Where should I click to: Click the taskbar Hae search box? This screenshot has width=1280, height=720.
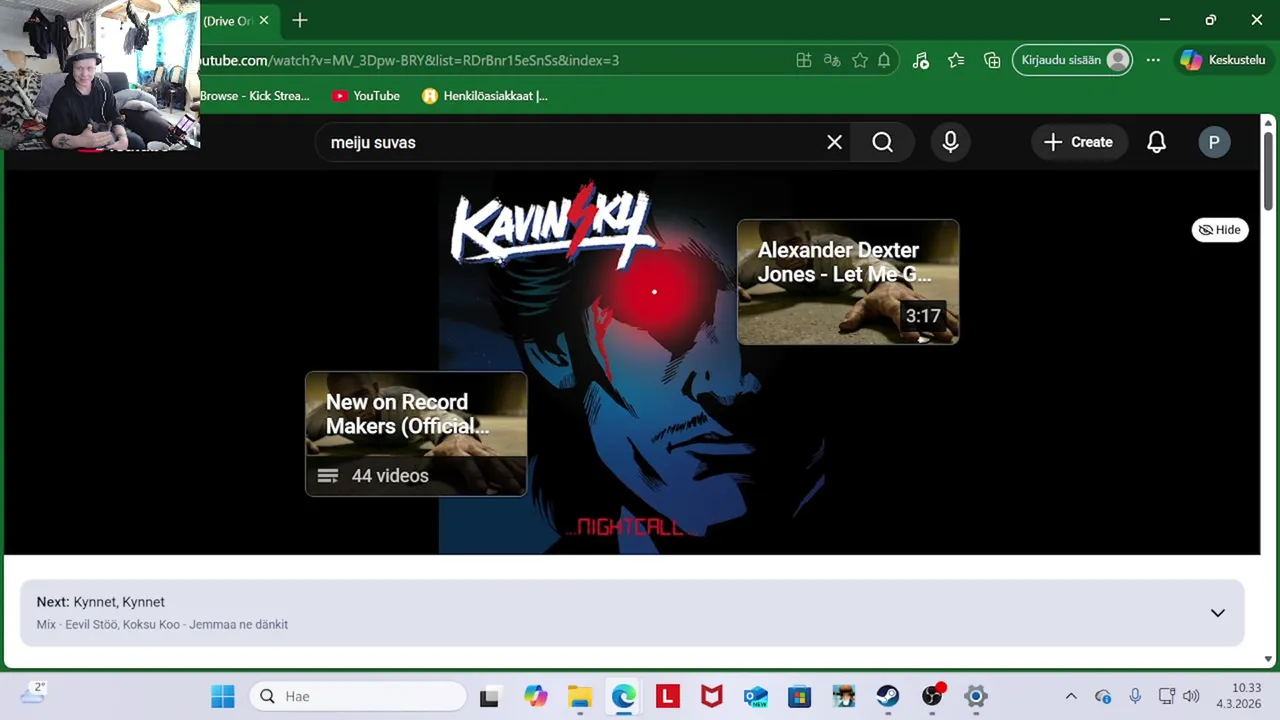pos(358,696)
